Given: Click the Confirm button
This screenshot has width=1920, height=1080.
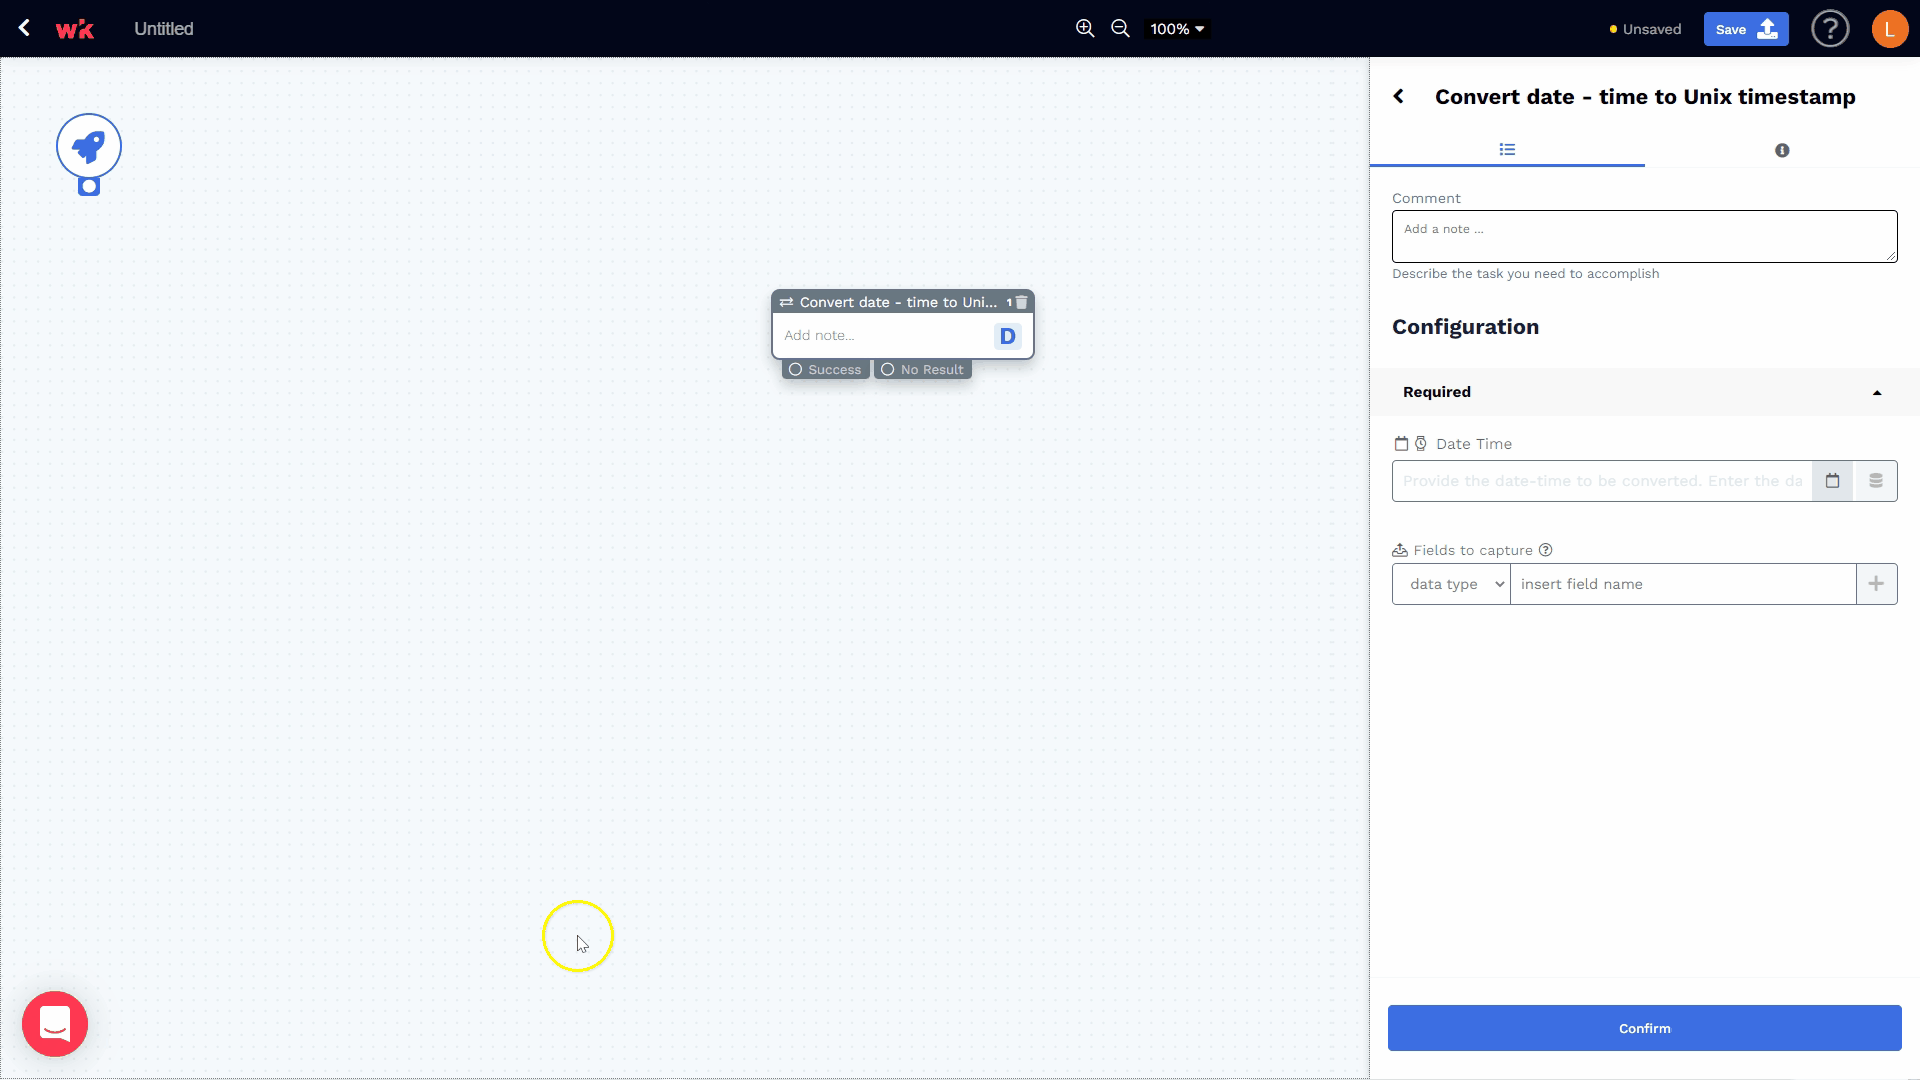Looking at the screenshot, I should click(1645, 1028).
